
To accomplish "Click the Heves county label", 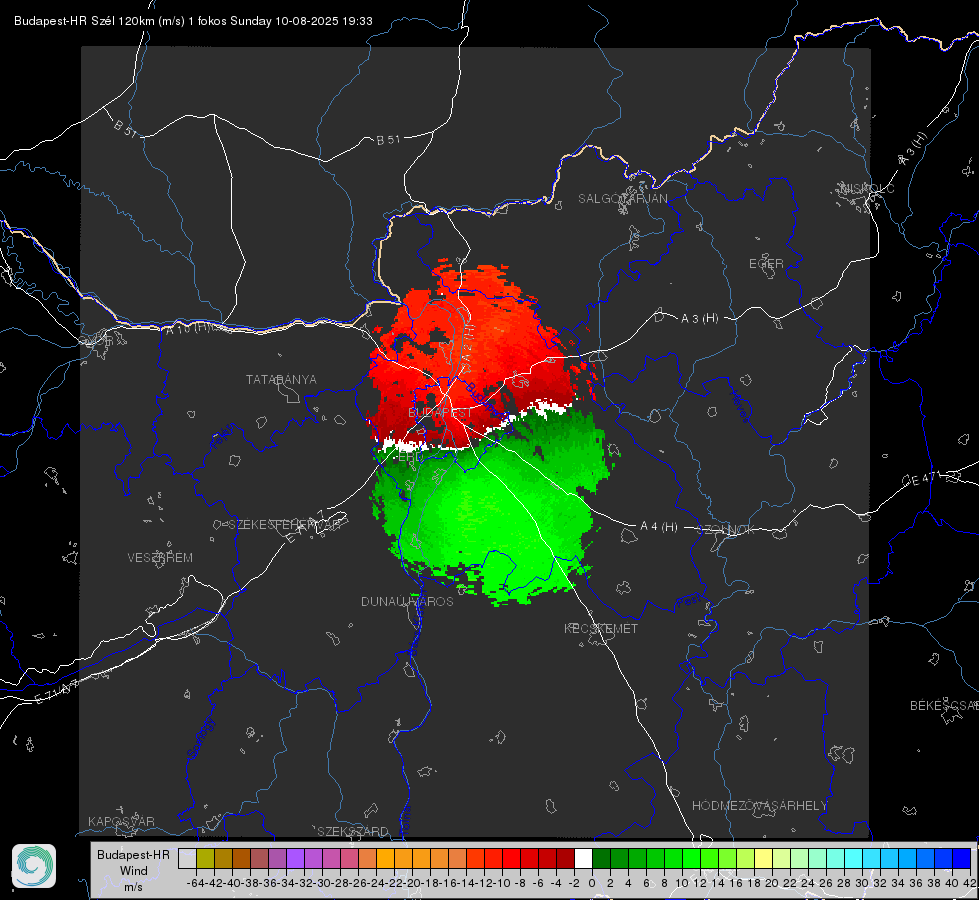I will point(739,406).
